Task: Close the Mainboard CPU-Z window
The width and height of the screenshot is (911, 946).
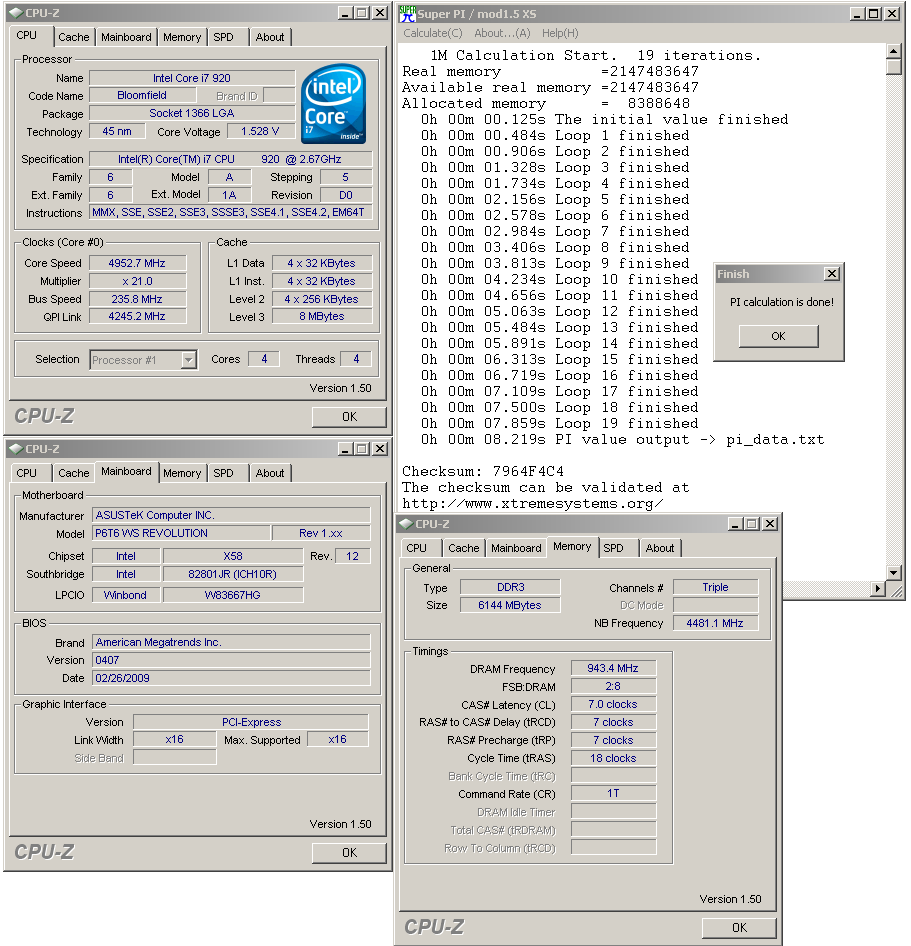Action: pos(379,449)
